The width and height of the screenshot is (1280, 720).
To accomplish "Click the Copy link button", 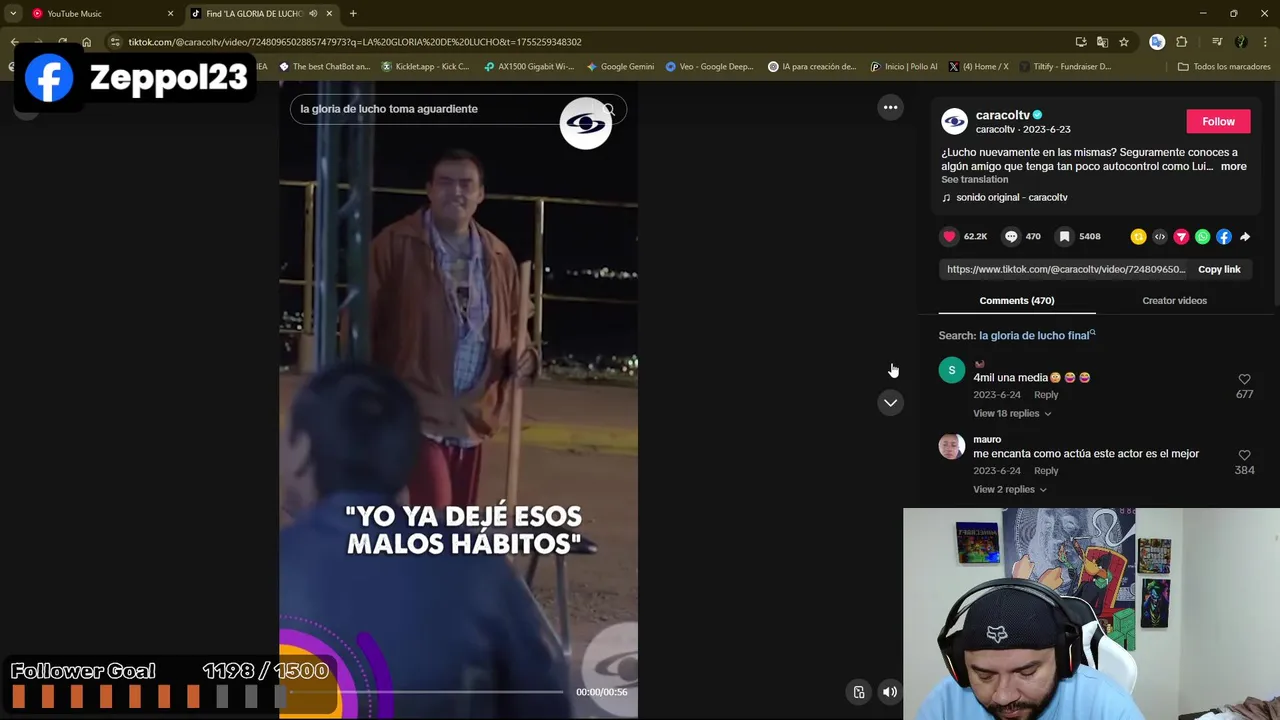I will (x=1219, y=269).
